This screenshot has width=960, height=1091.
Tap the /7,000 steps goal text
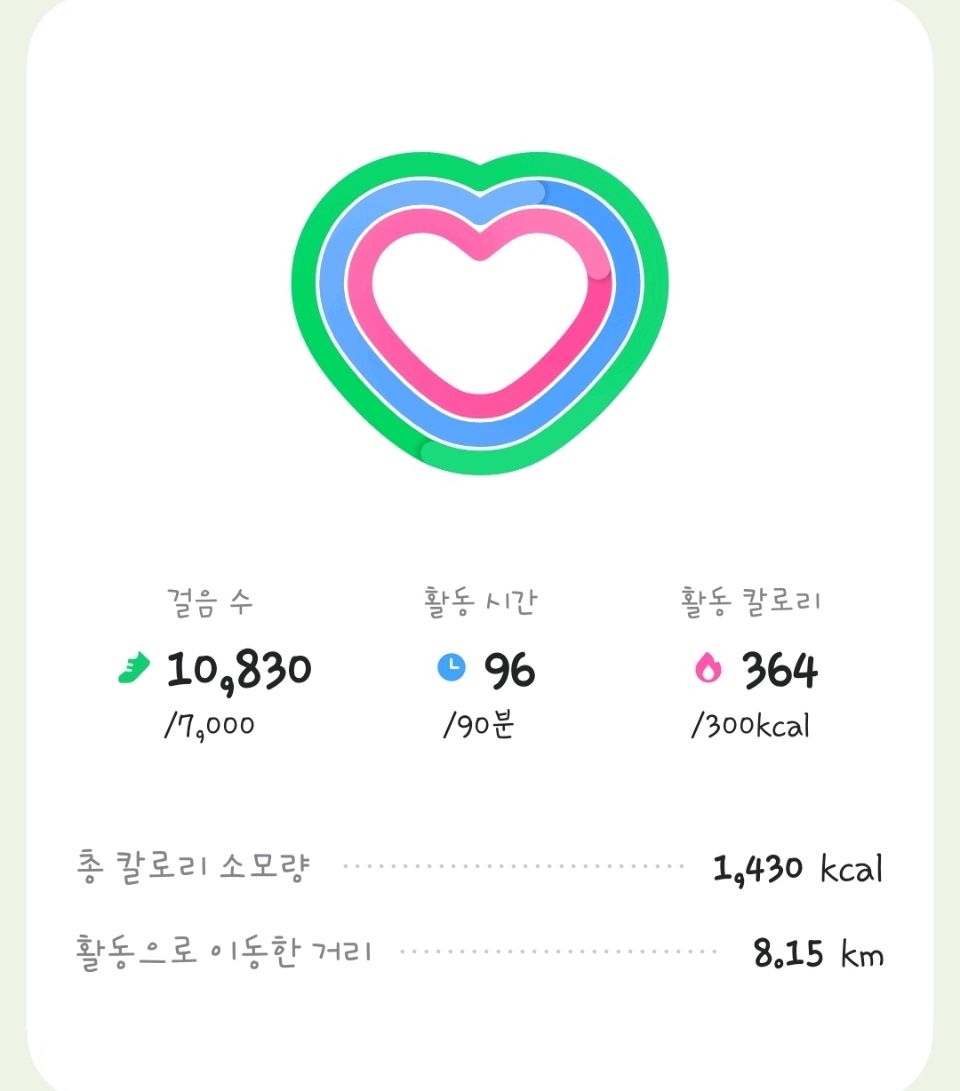[209, 726]
